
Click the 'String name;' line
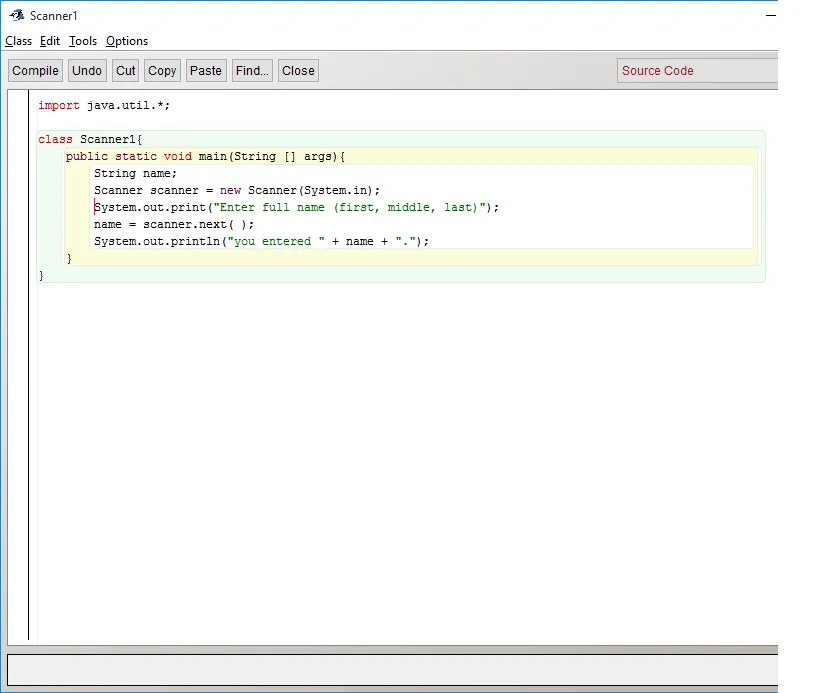click(135, 173)
